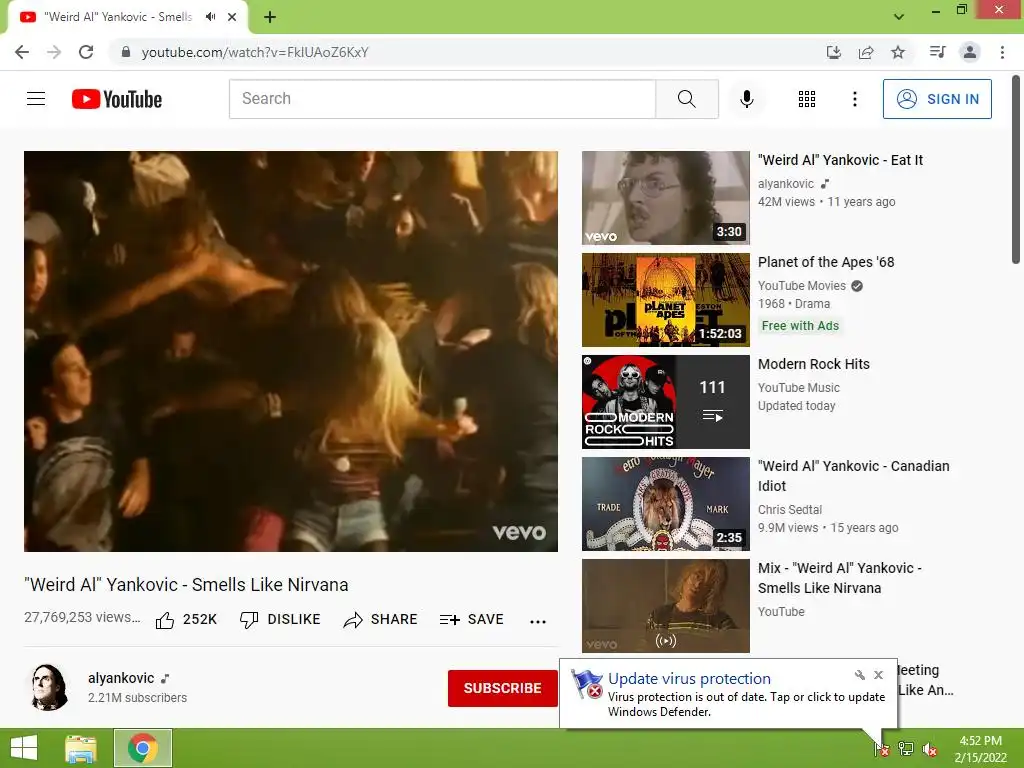Click "Weird Al" Yankovic - Canadian Idiot title
This screenshot has width=1024, height=768.
854,475
